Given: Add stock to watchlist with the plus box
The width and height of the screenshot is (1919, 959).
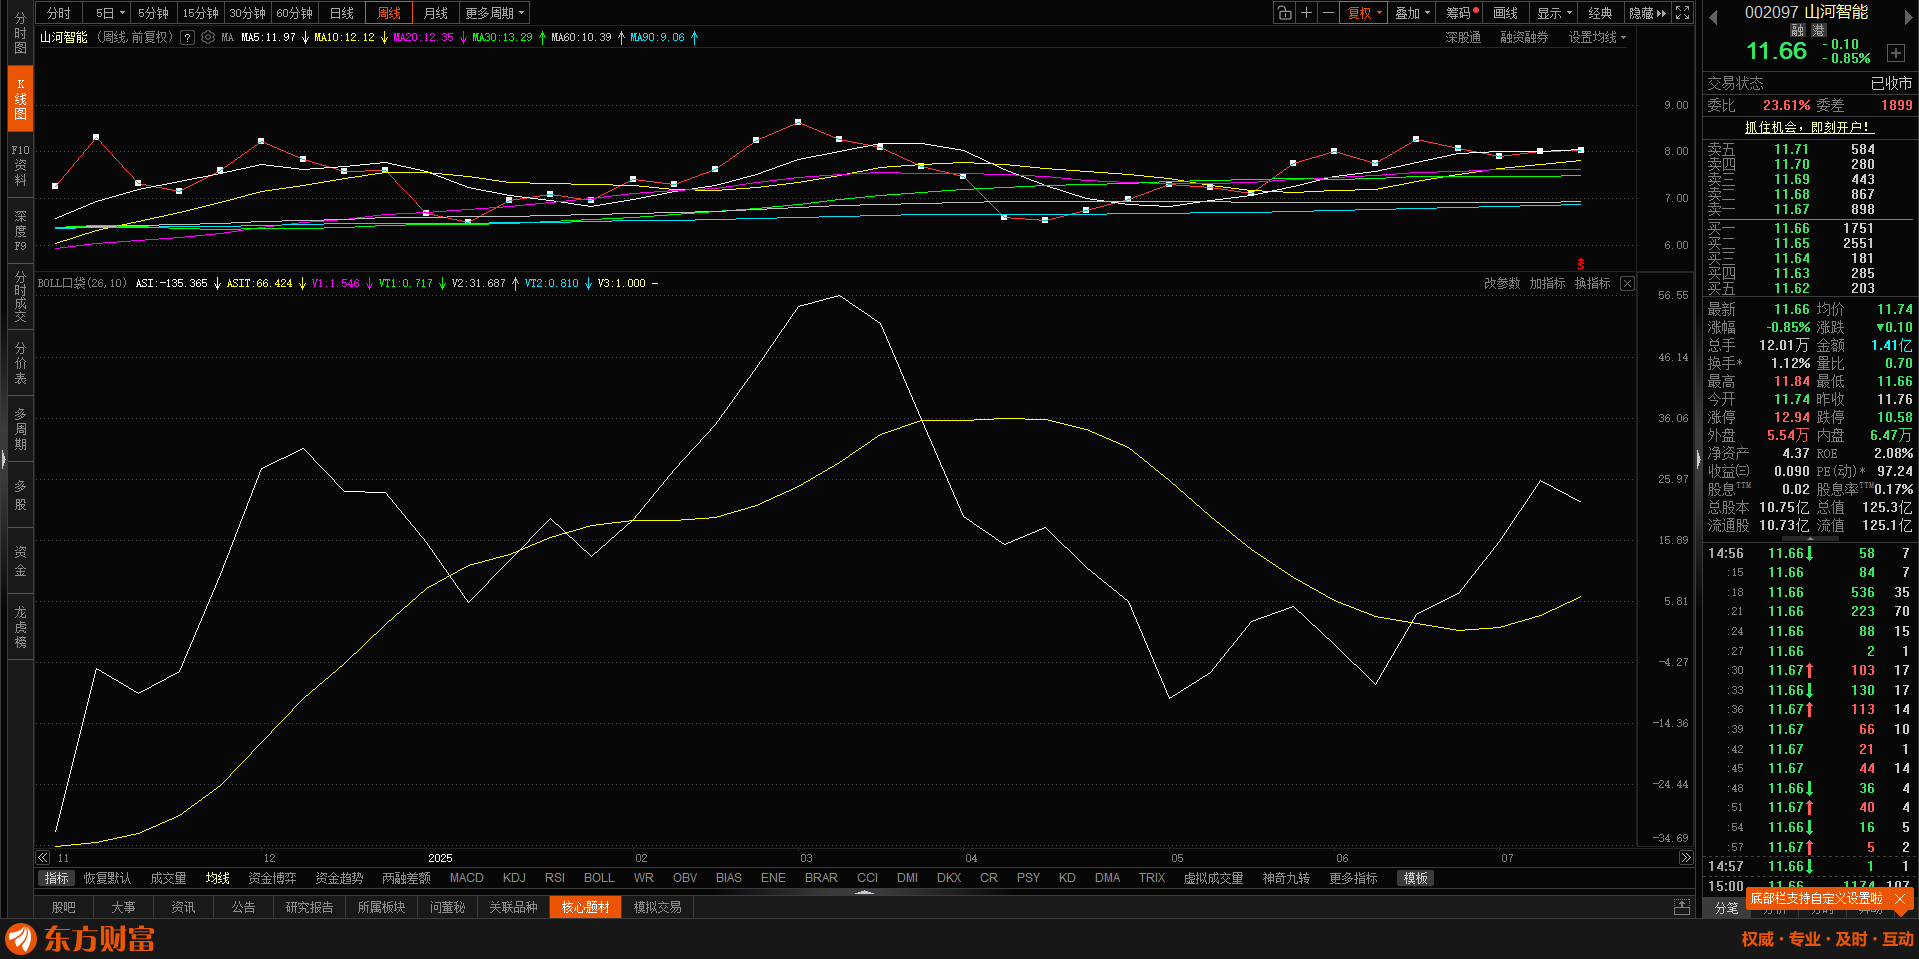Looking at the screenshot, I should click(1895, 53).
